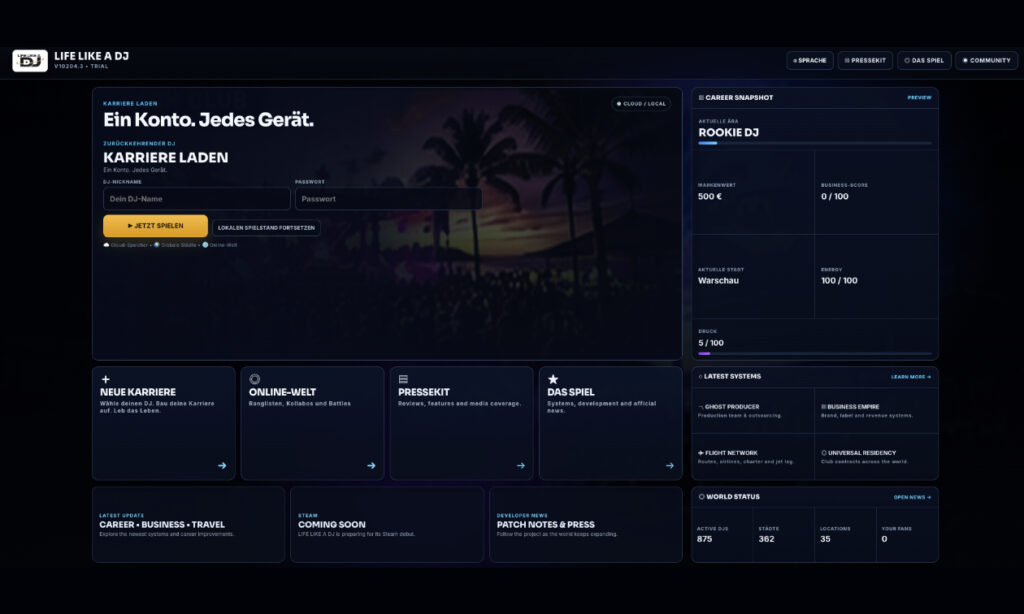This screenshot has width=1024, height=614.
Task: Open the Das Spiel card arrow
Action: pos(669,466)
